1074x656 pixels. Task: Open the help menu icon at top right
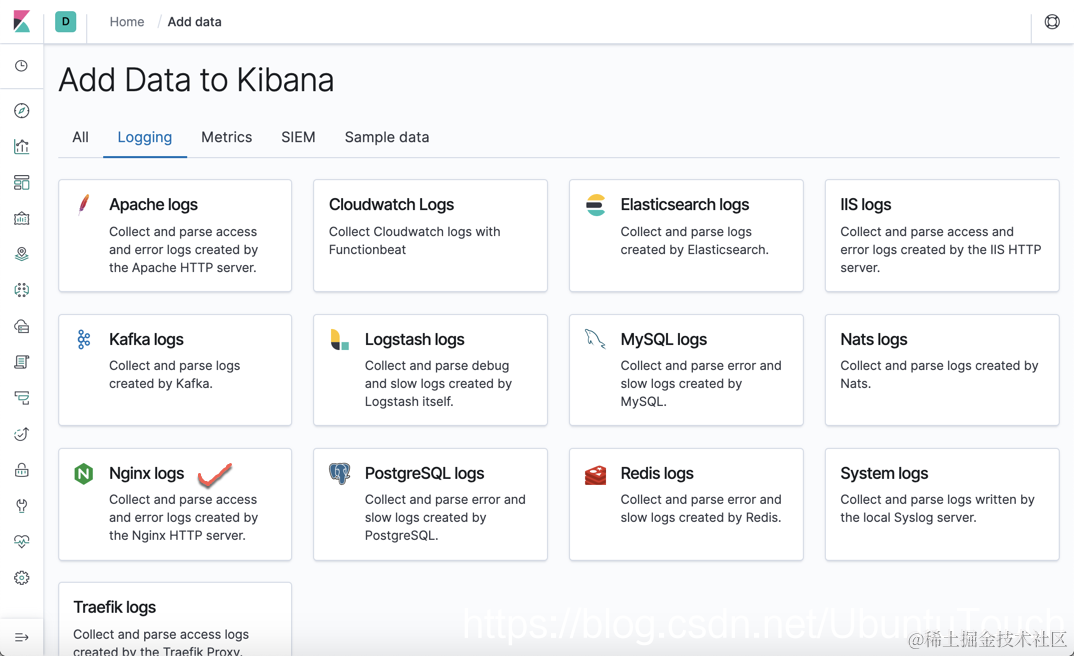[x=1052, y=21]
